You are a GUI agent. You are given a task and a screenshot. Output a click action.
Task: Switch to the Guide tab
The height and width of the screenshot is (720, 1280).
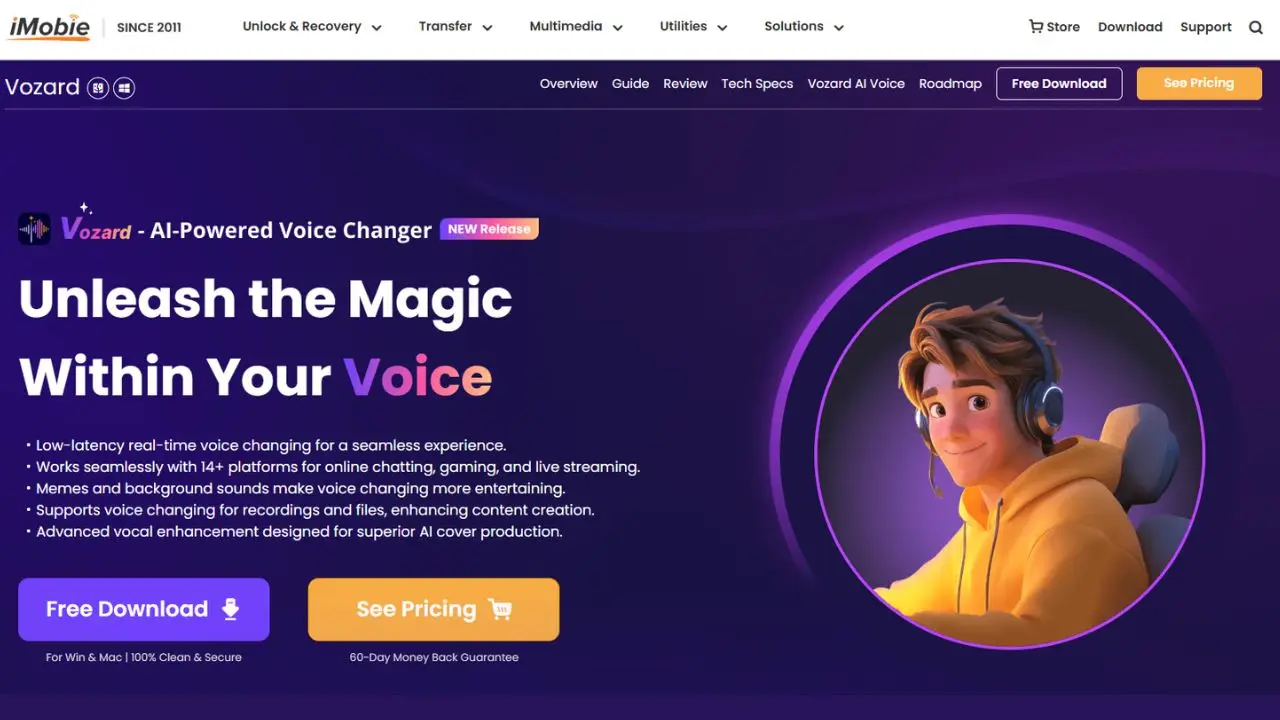pyautogui.click(x=630, y=84)
